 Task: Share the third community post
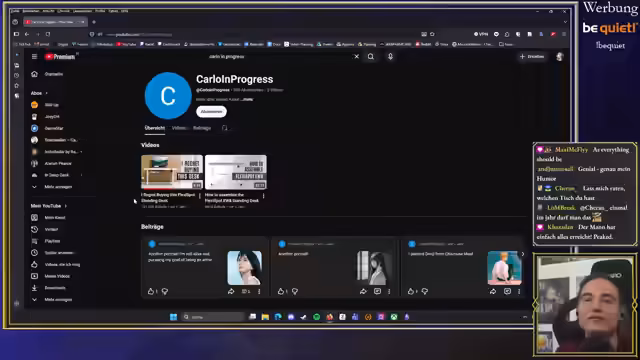[x=493, y=291]
